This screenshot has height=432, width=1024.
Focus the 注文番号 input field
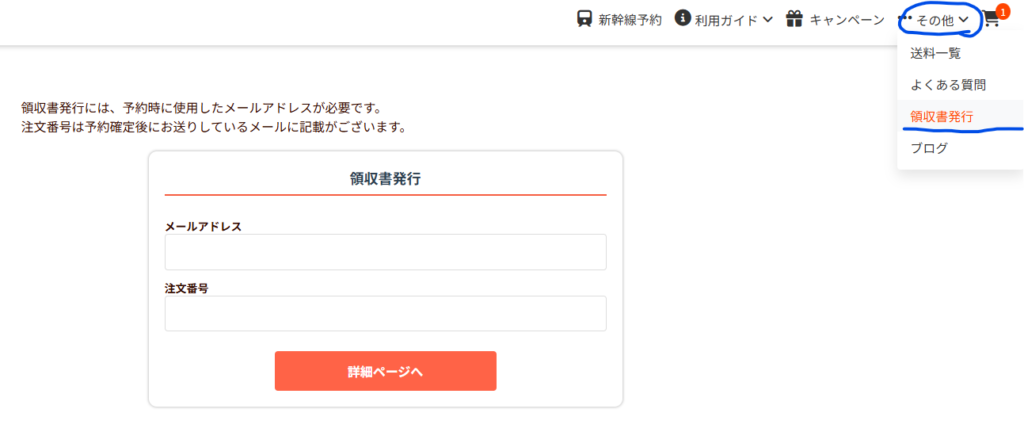pyautogui.click(x=385, y=313)
